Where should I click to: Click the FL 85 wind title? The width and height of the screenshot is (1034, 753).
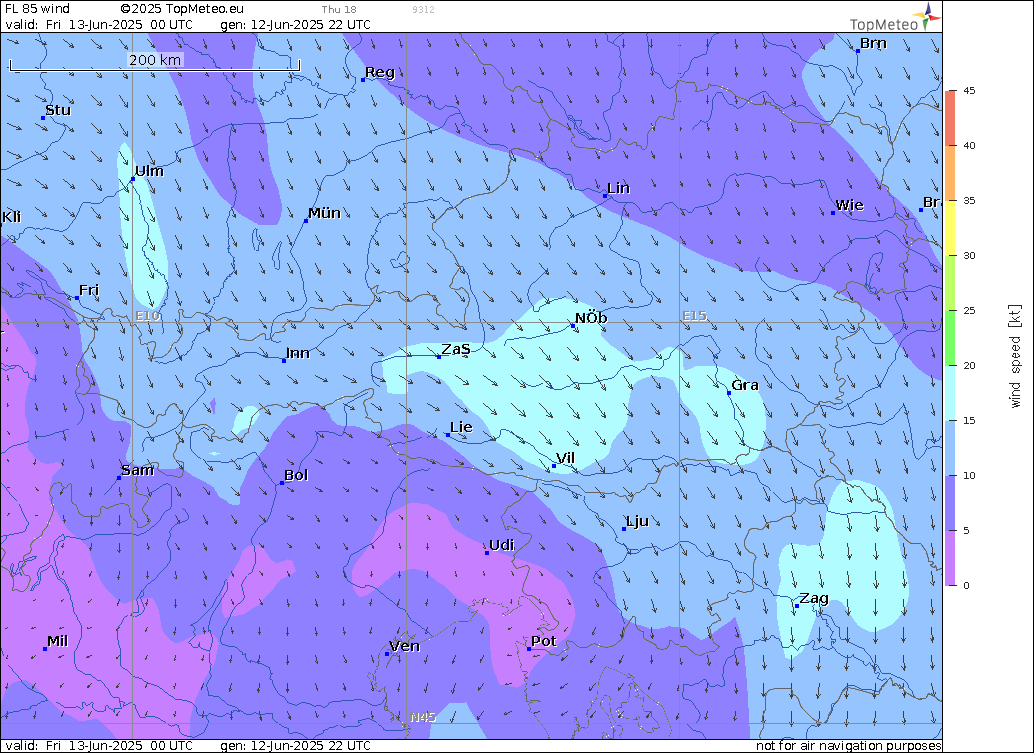[37, 9]
